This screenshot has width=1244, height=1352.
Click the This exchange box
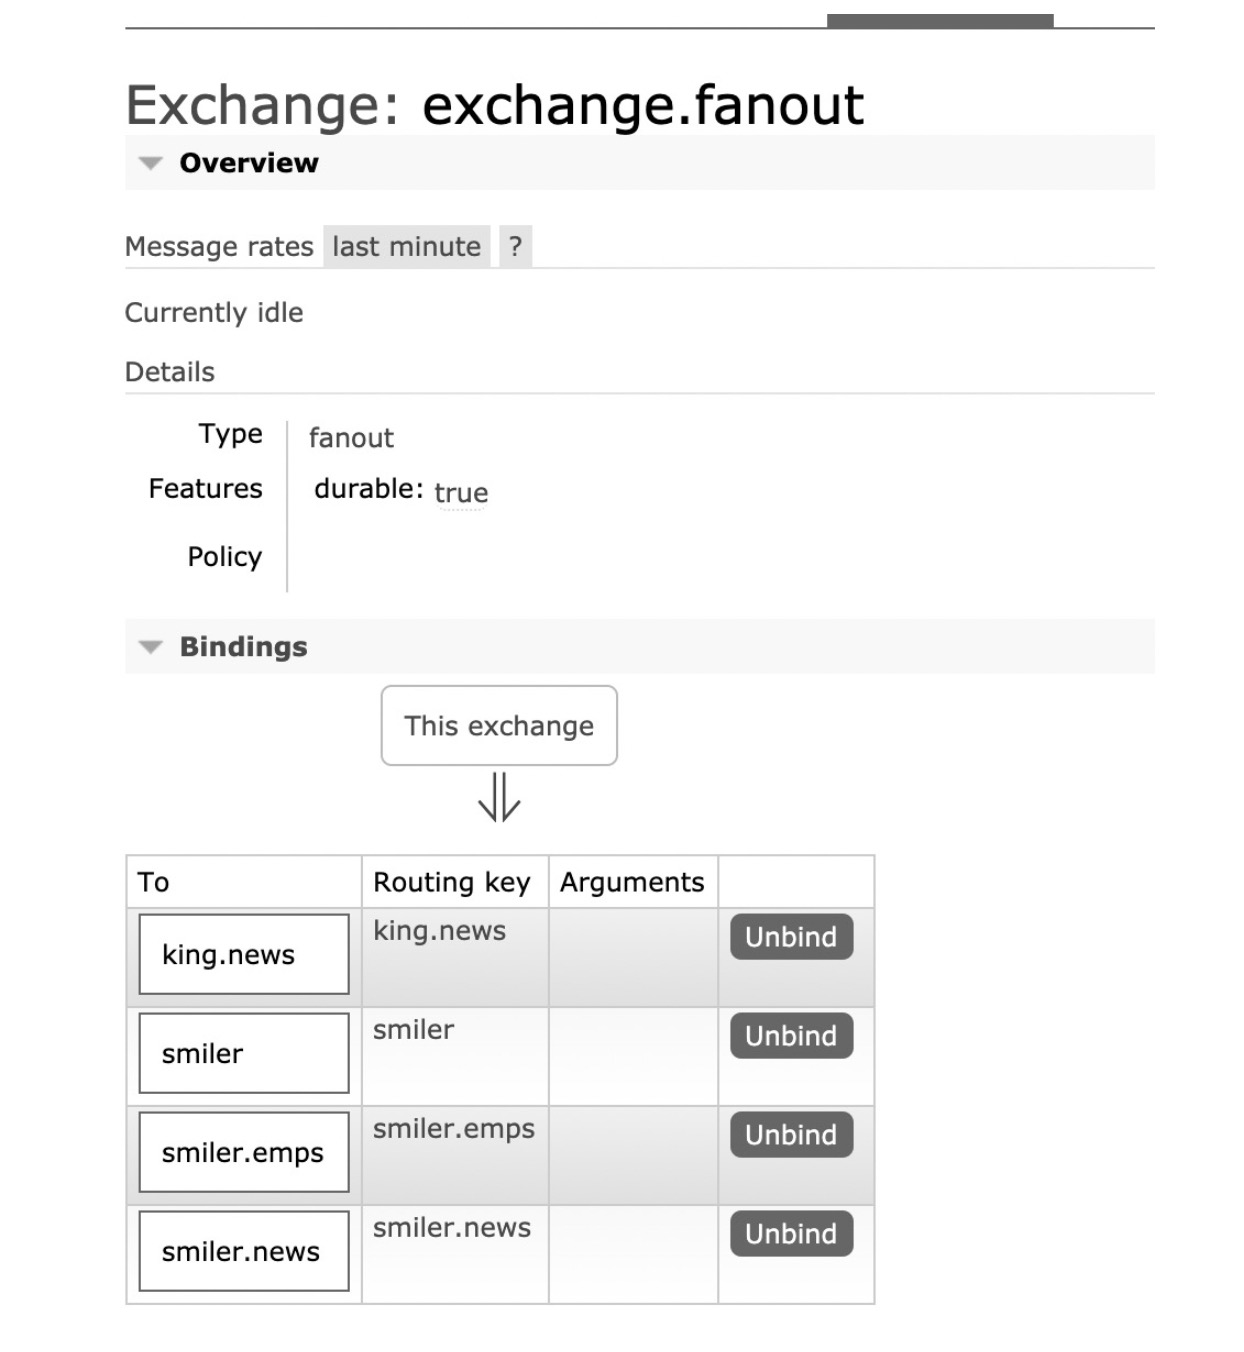[x=499, y=726]
